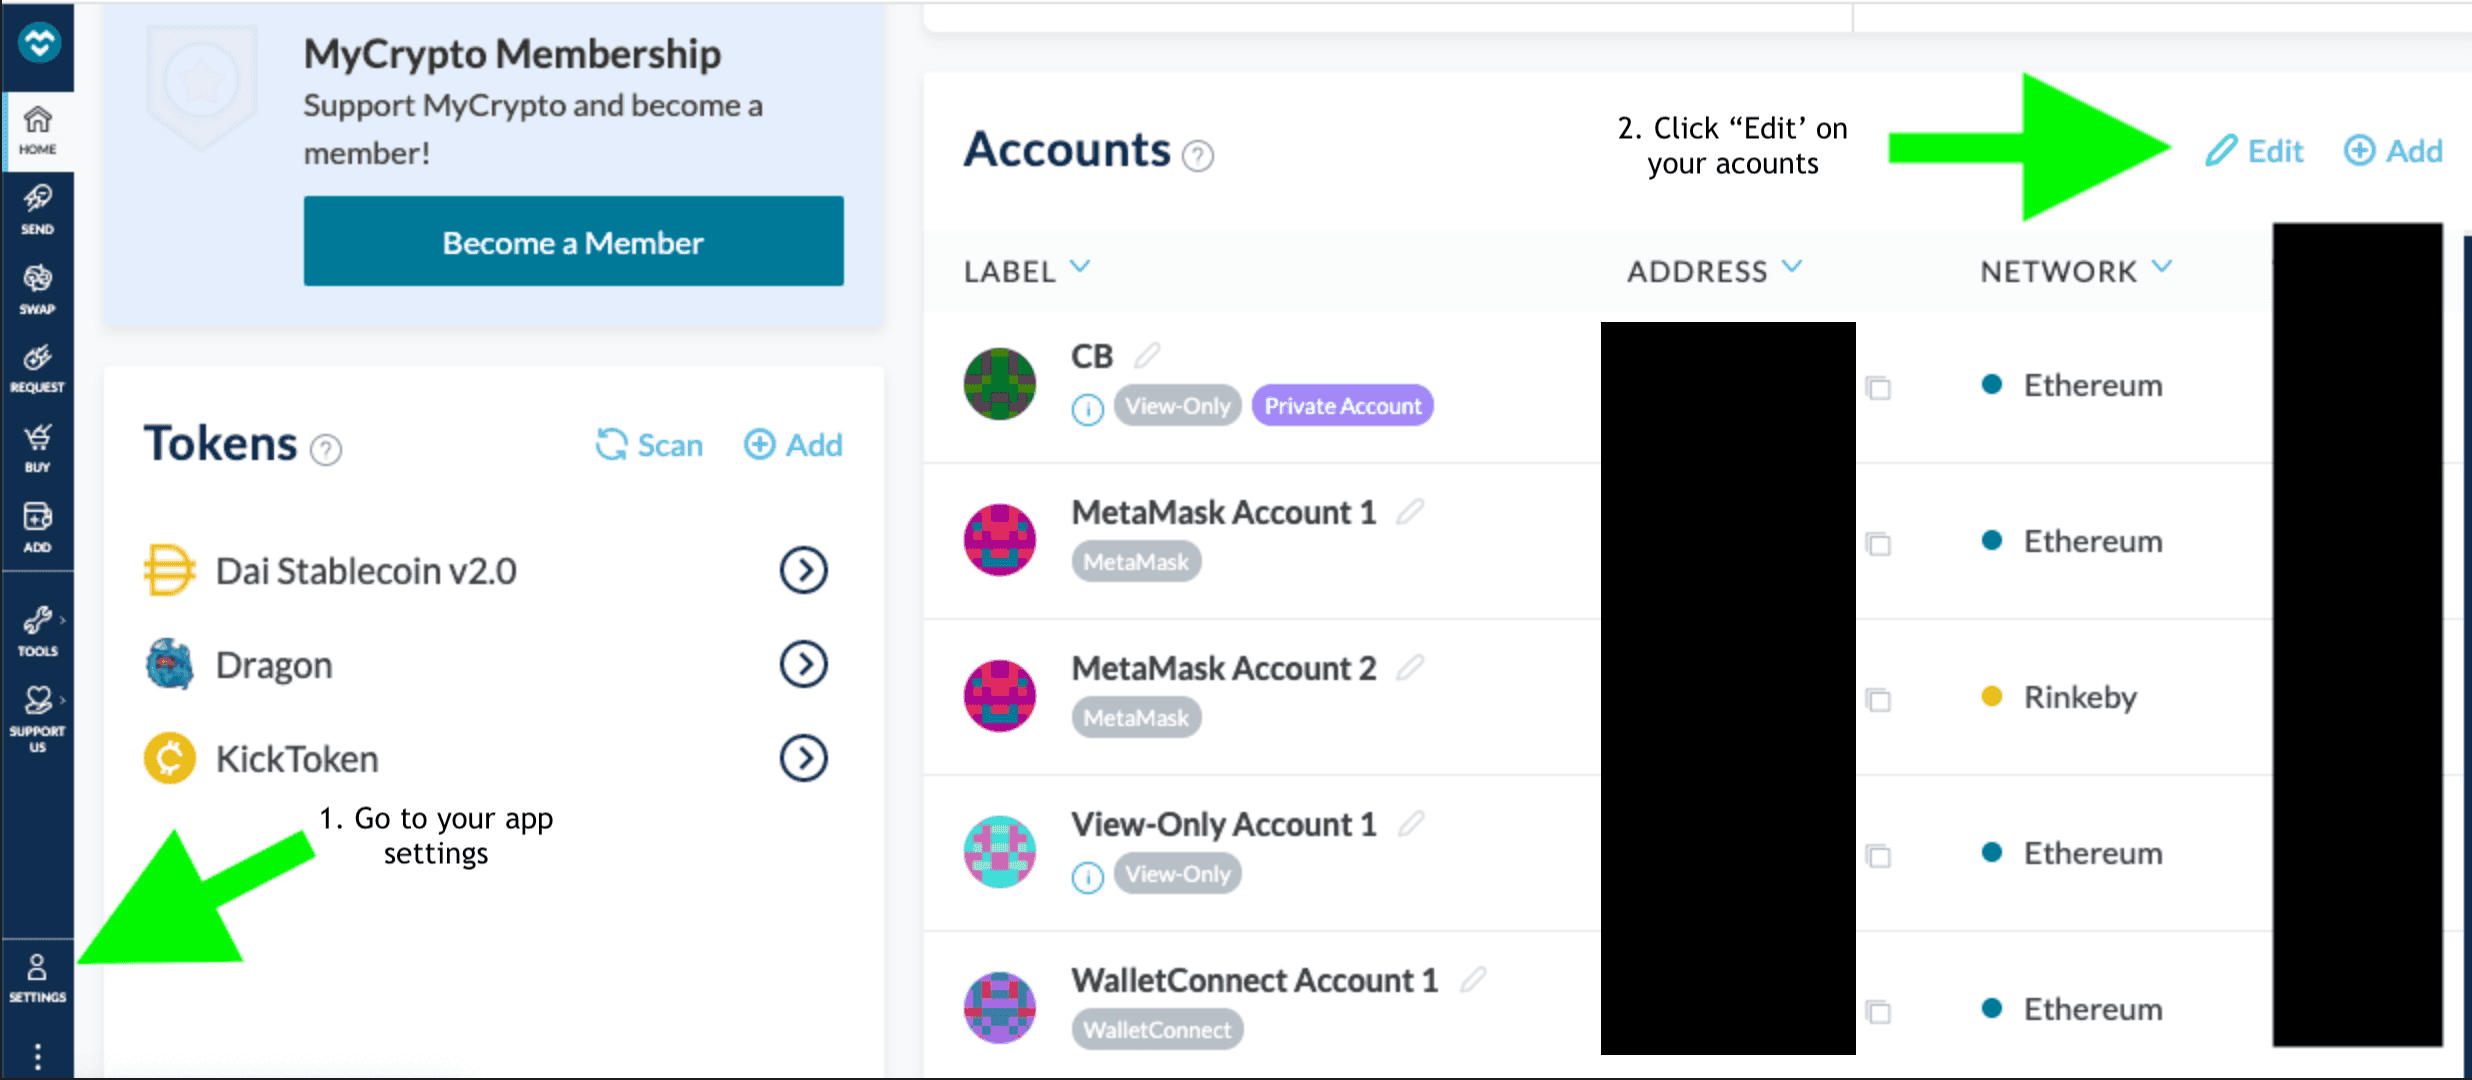
Task: Click the KickToken token icon
Action: point(169,758)
